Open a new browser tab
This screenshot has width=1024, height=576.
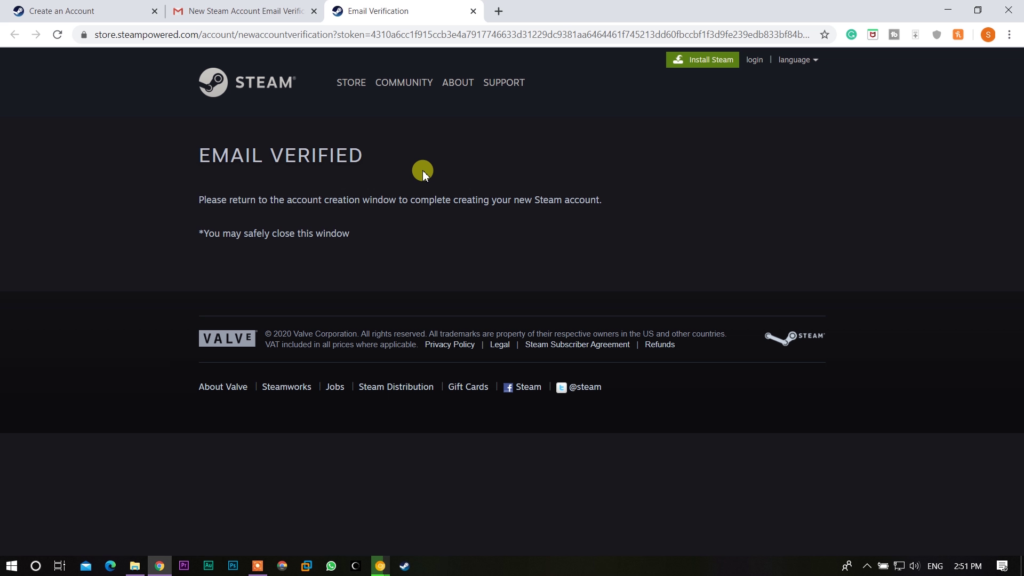[498, 11]
